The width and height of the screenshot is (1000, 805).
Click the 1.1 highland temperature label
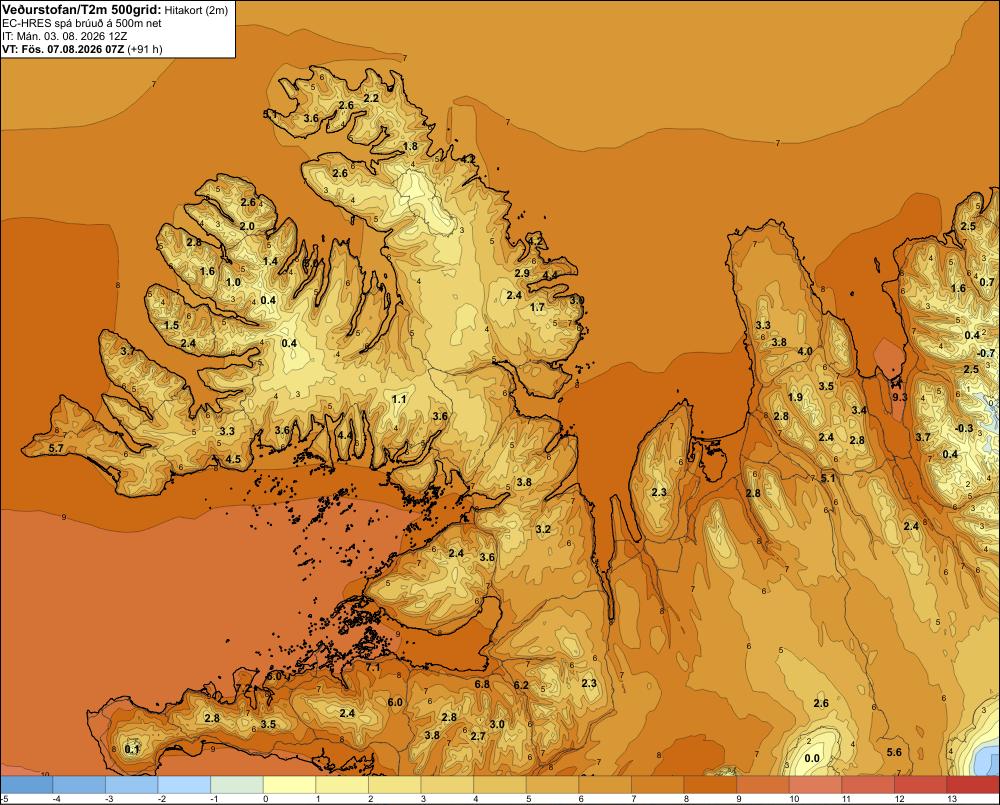tap(399, 399)
